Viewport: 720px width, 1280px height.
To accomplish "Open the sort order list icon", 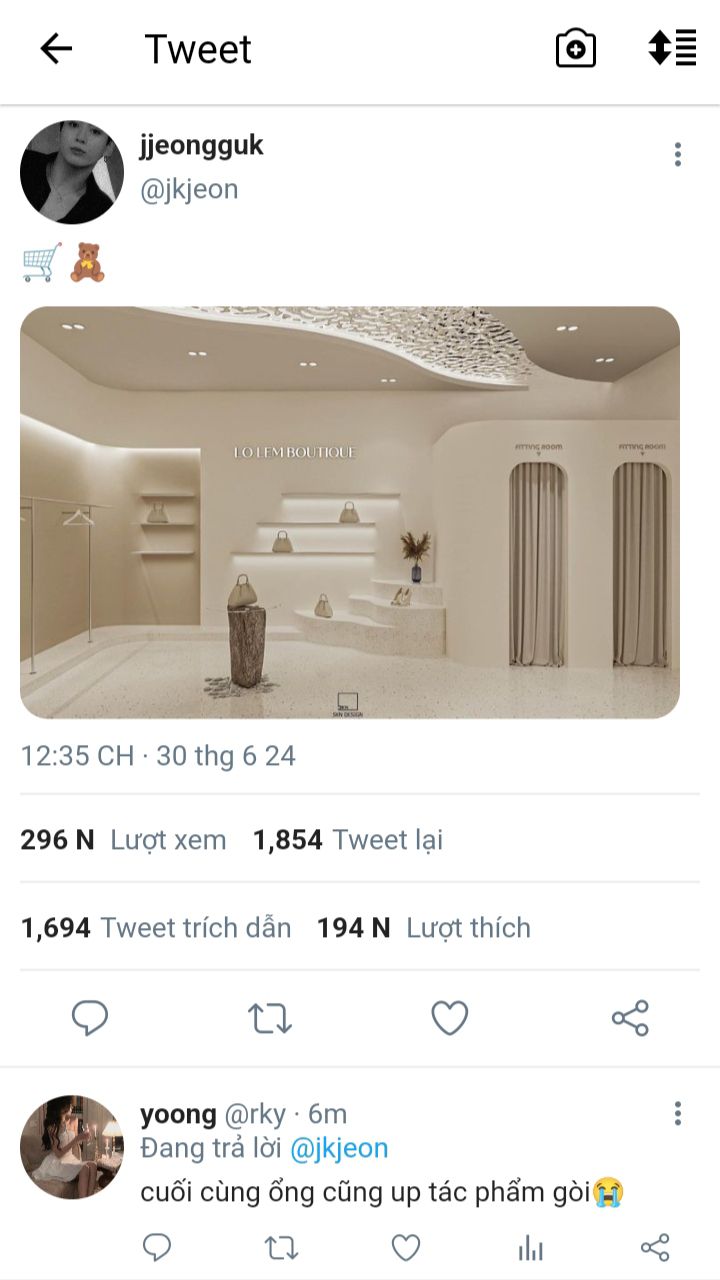I will pos(673,48).
